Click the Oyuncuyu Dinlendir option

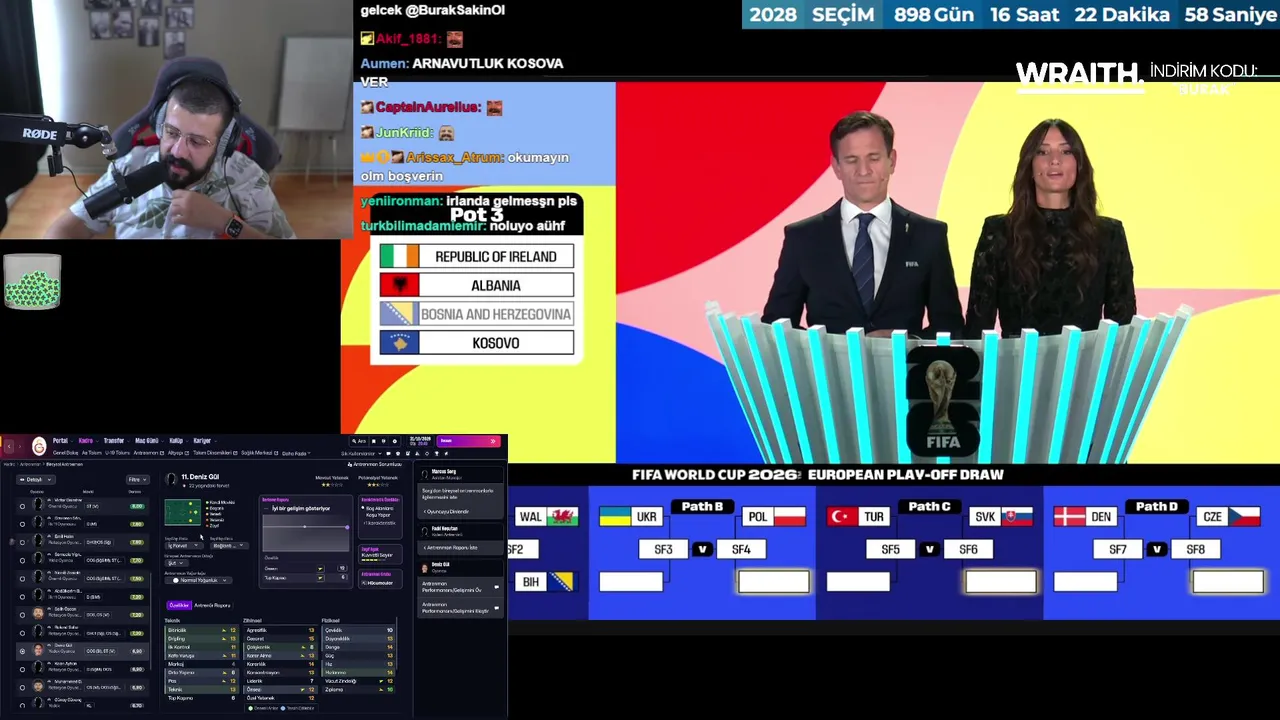click(446, 512)
